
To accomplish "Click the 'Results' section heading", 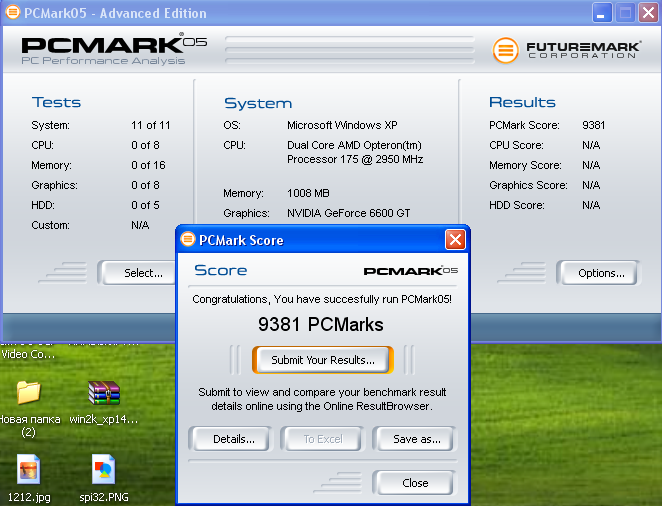I will (x=522, y=102).
